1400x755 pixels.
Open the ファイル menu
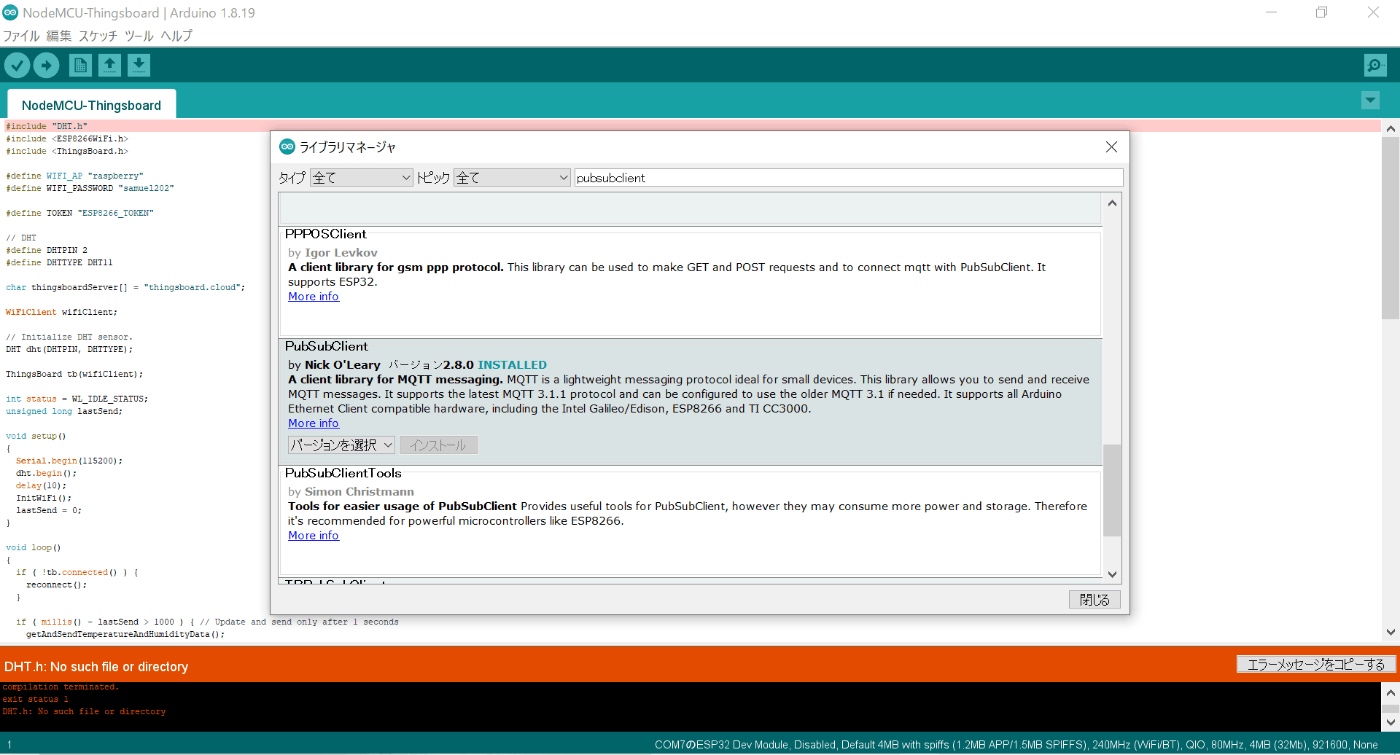pos(21,35)
